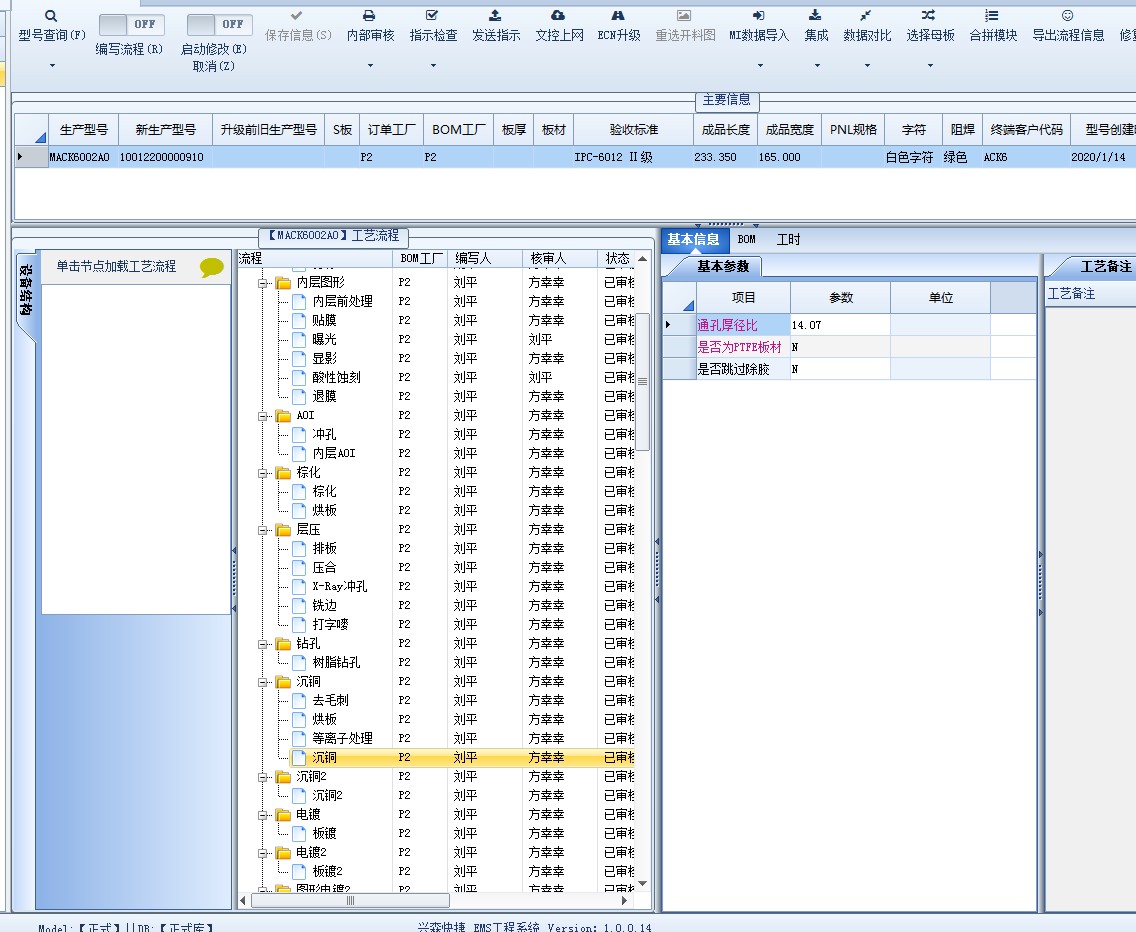Click the 是否为PTFE板材 parameter row
Image resolution: width=1136 pixels, height=932 pixels.
(850, 347)
